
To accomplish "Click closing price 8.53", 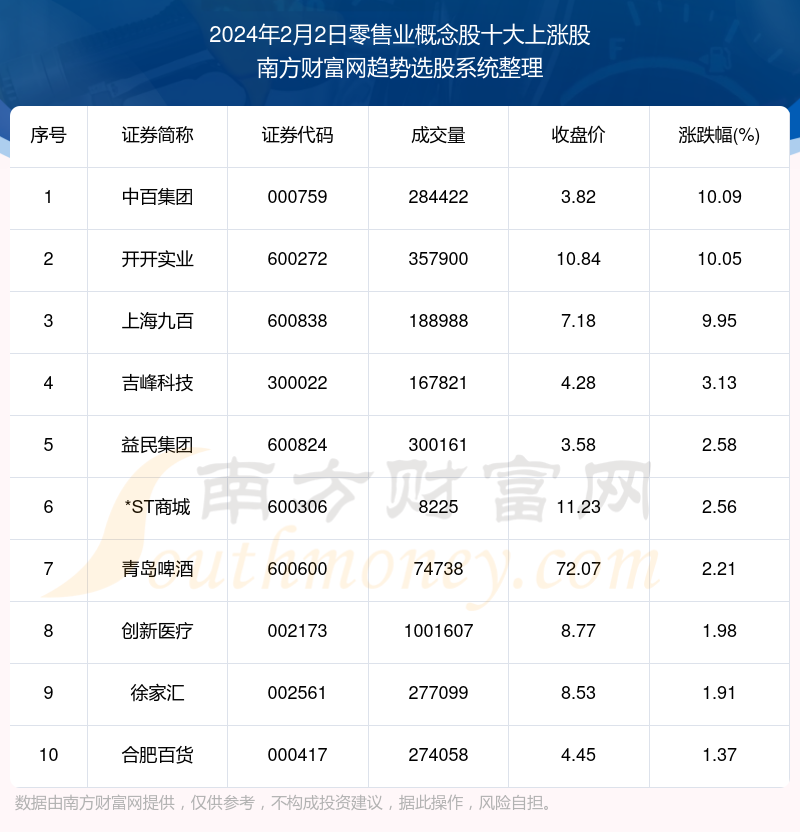I will [x=578, y=693].
